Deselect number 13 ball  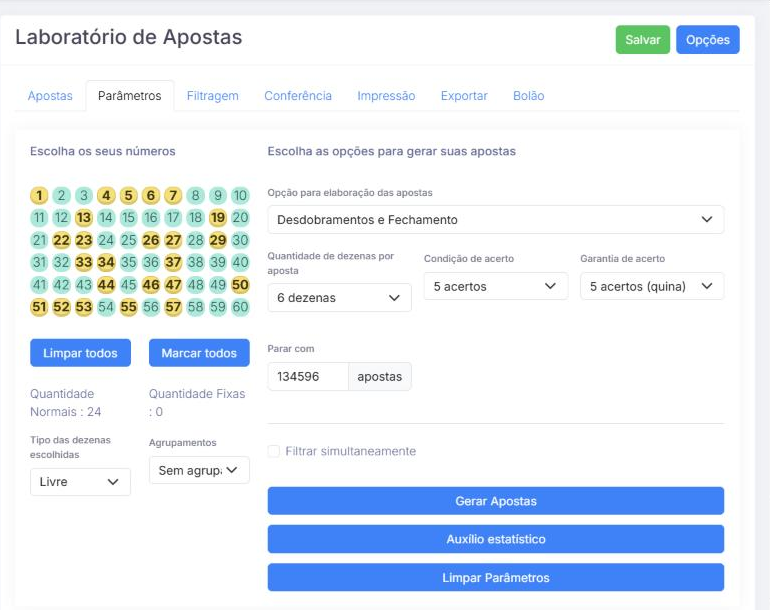coord(84,218)
